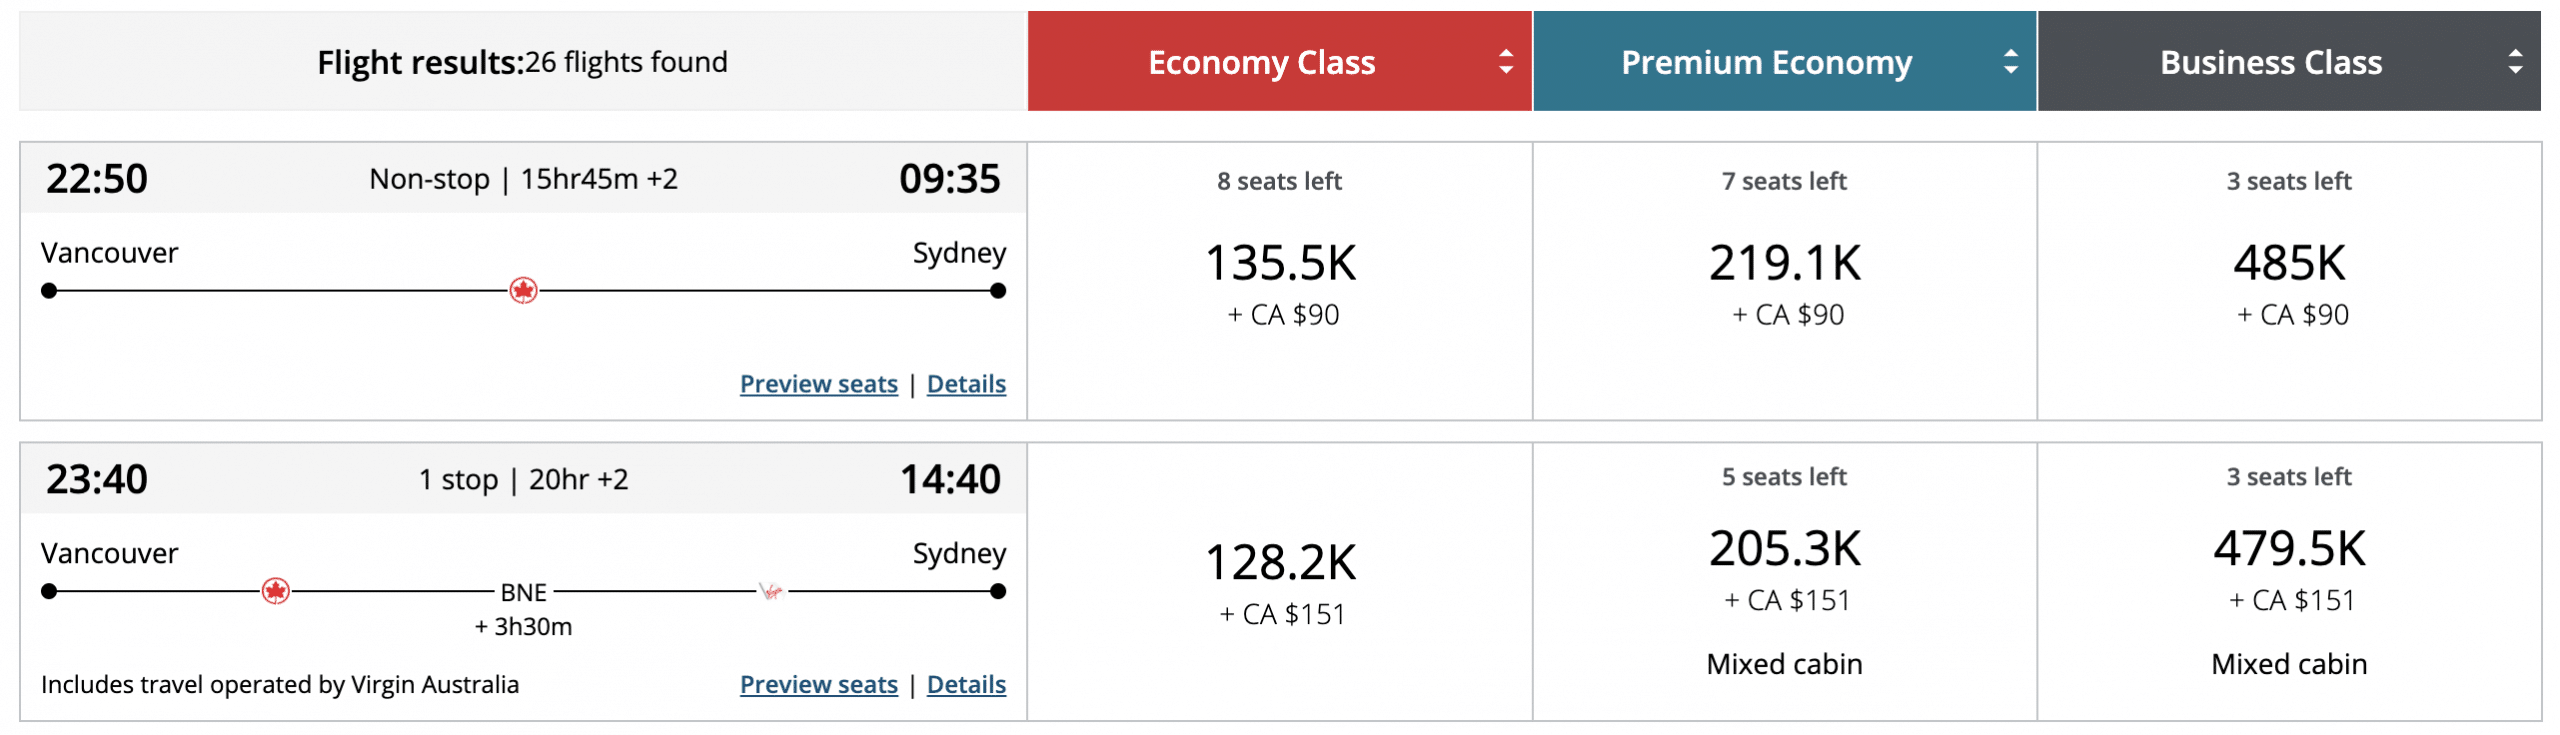Select the Economy Class column header
The height and width of the screenshot is (735, 2560).
(x=1261, y=62)
